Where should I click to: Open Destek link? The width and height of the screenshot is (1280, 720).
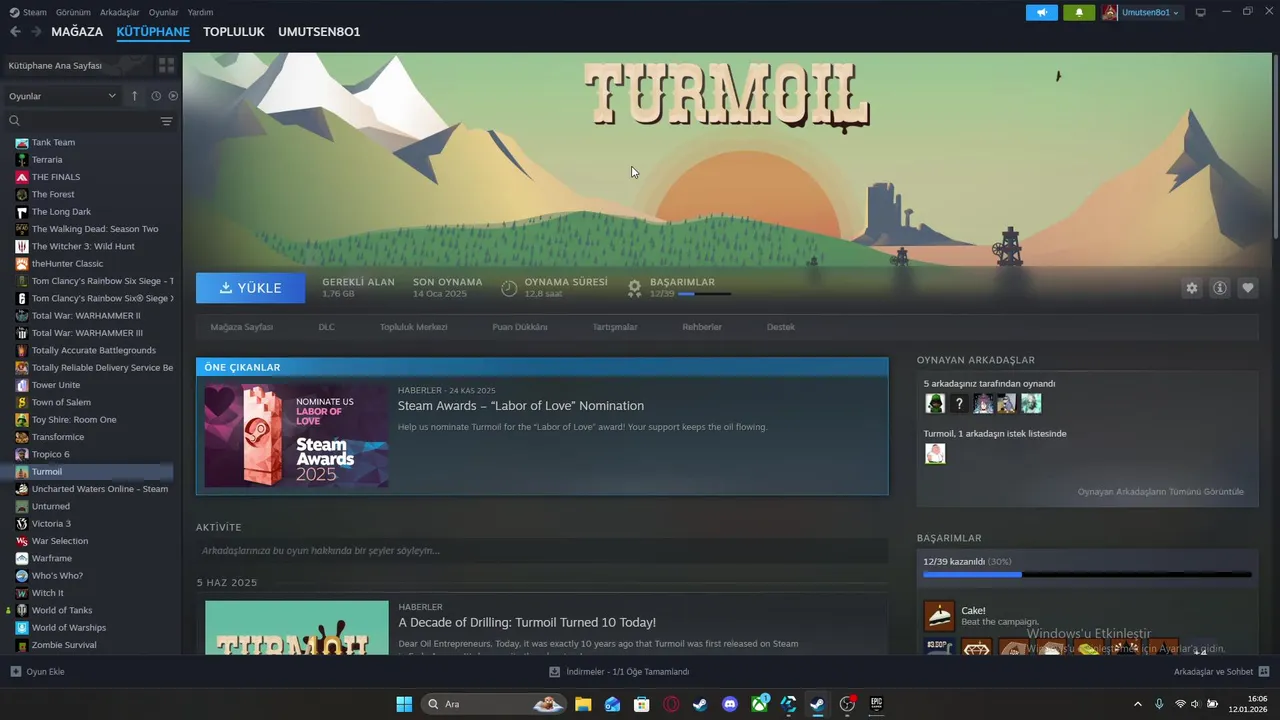coord(781,327)
